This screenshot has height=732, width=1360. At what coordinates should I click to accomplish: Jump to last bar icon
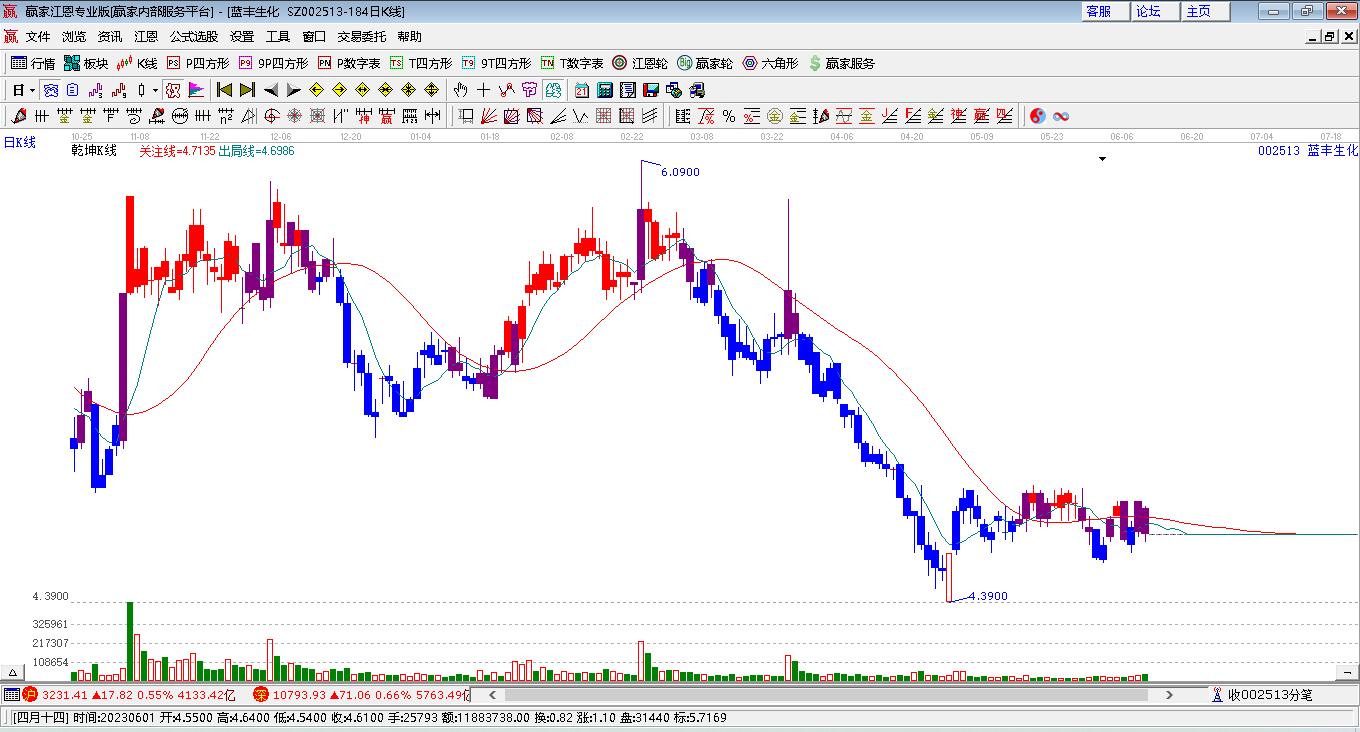click(247, 90)
